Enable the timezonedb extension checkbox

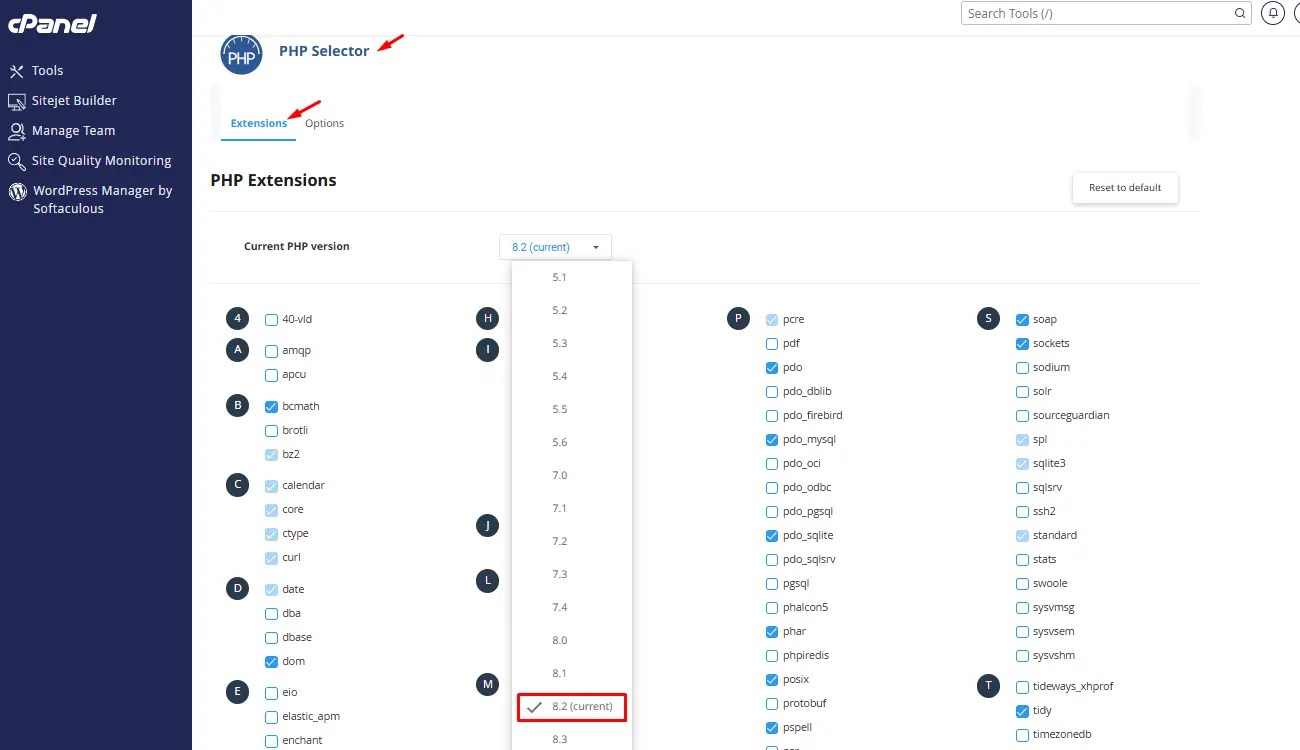point(1022,736)
